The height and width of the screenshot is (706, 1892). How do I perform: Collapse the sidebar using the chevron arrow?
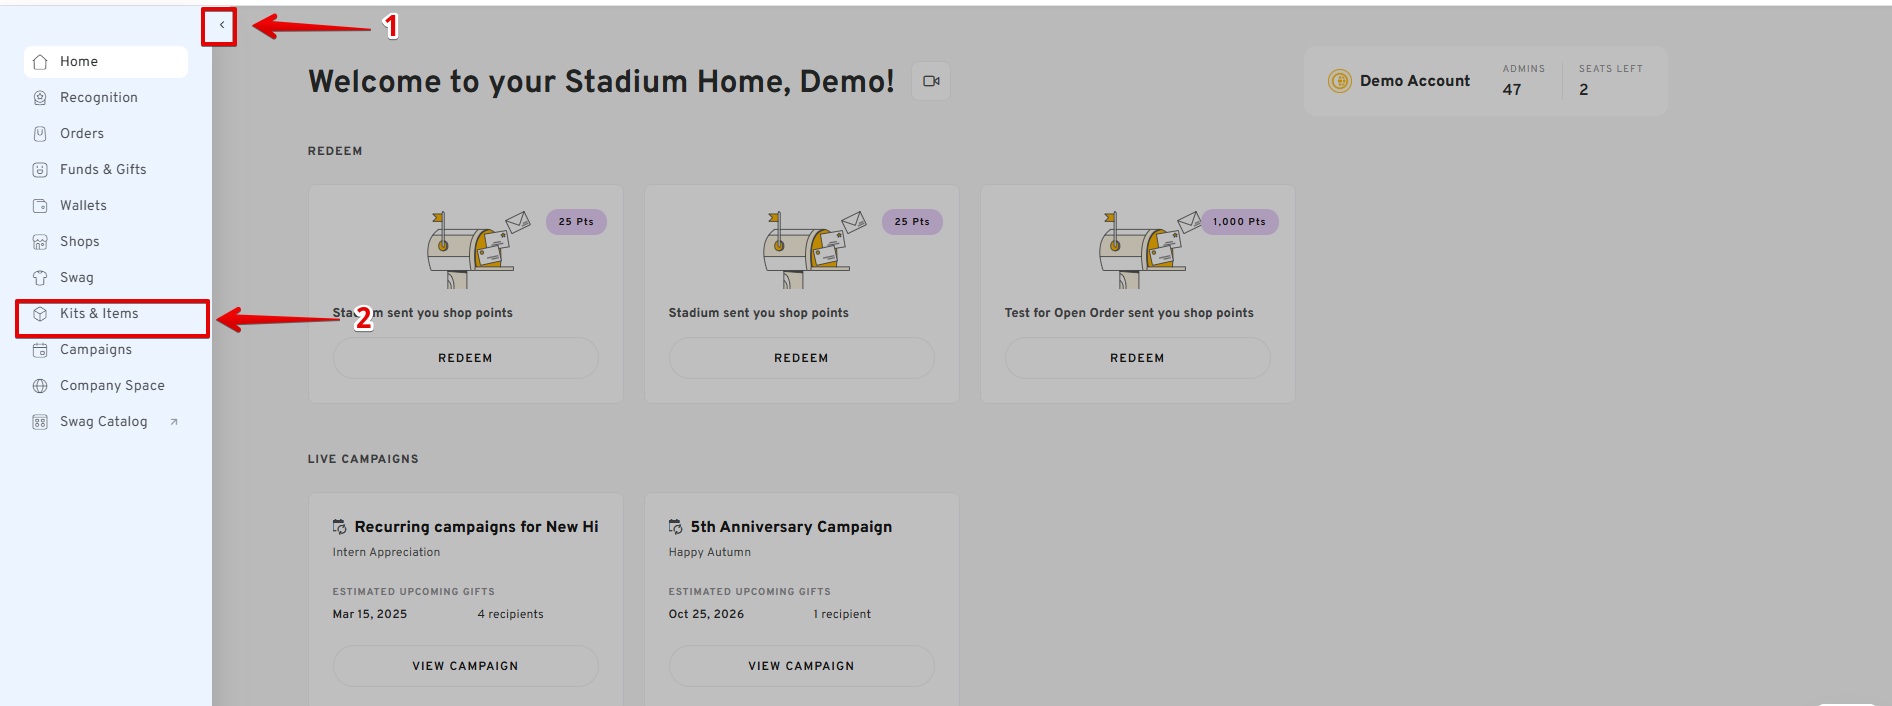pos(221,26)
